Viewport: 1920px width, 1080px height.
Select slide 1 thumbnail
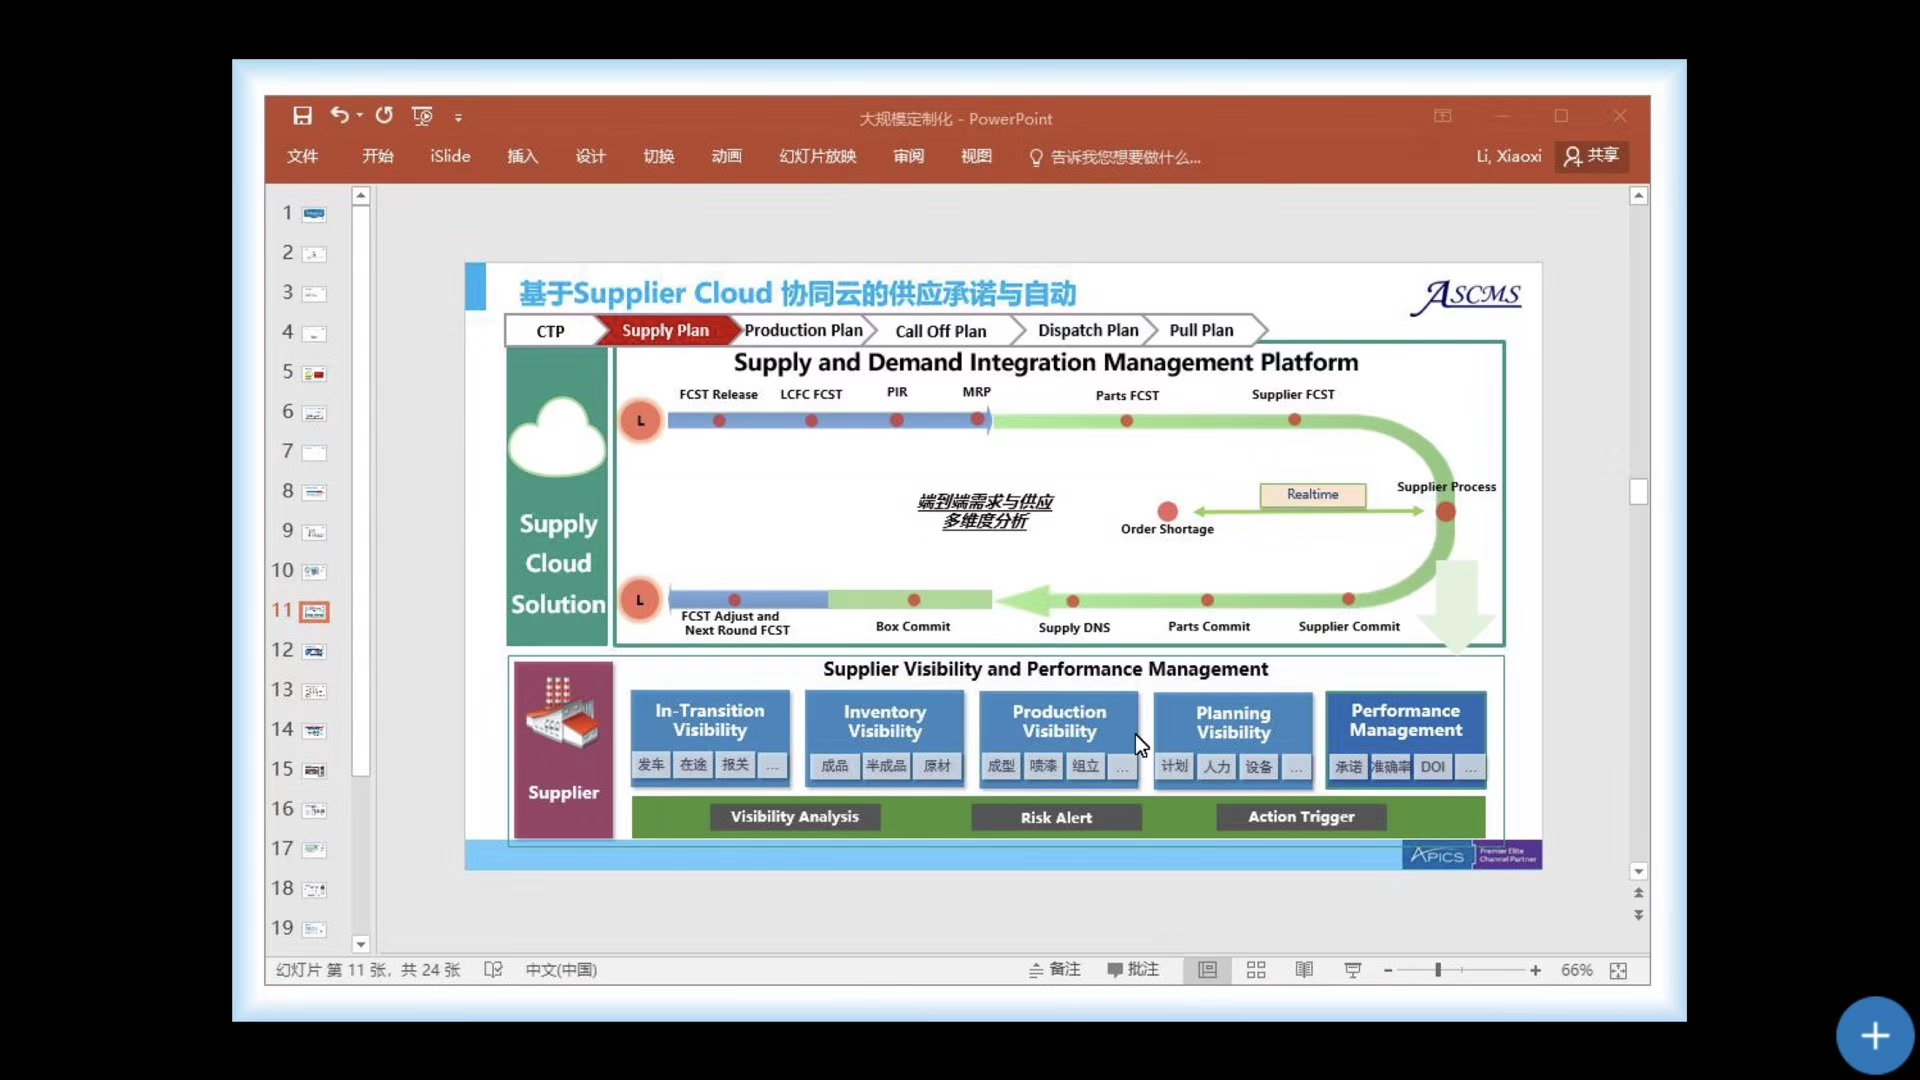(314, 214)
